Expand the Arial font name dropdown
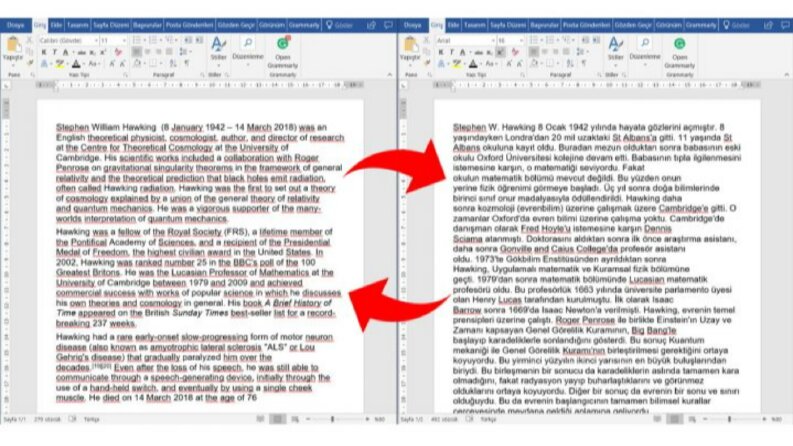Screen dimensions: 793x446 point(493,40)
